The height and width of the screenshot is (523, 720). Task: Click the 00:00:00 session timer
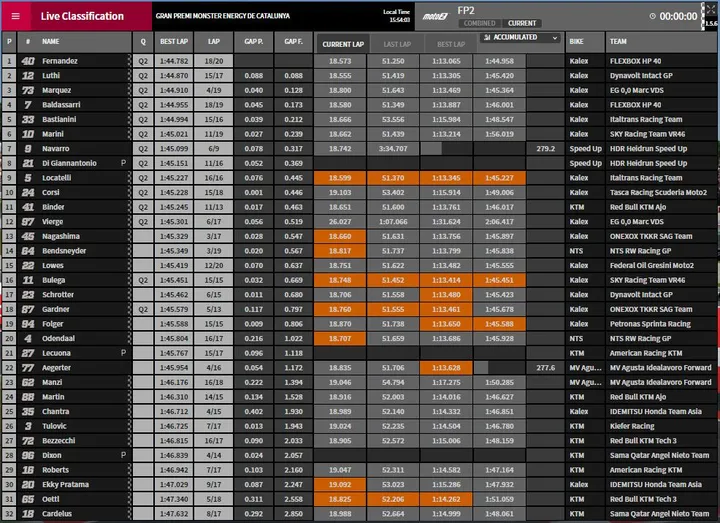click(678, 17)
